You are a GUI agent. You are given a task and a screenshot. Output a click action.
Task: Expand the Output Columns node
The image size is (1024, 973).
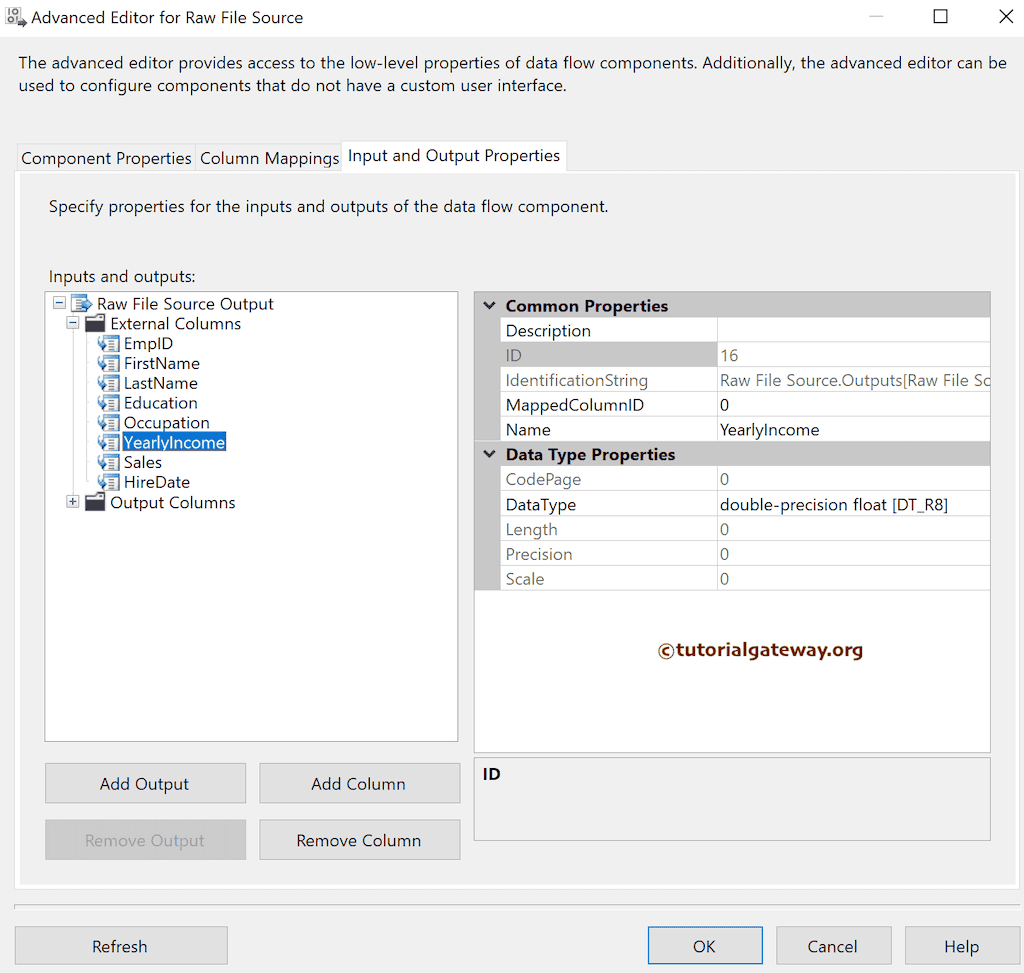coord(71,502)
